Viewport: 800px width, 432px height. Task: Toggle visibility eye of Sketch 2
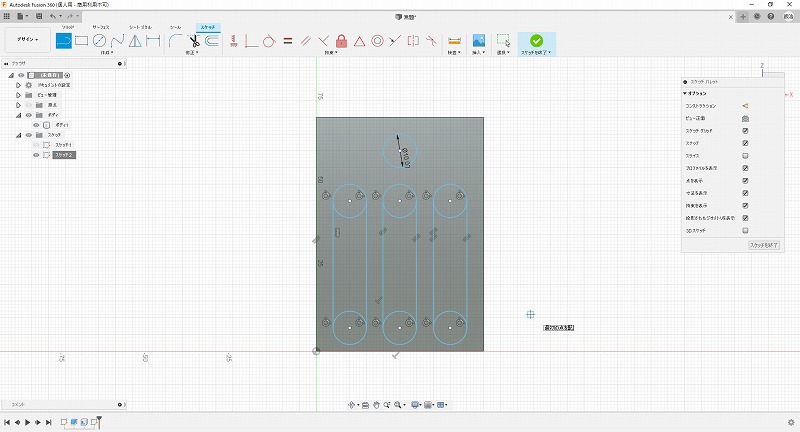coord(37,155)
